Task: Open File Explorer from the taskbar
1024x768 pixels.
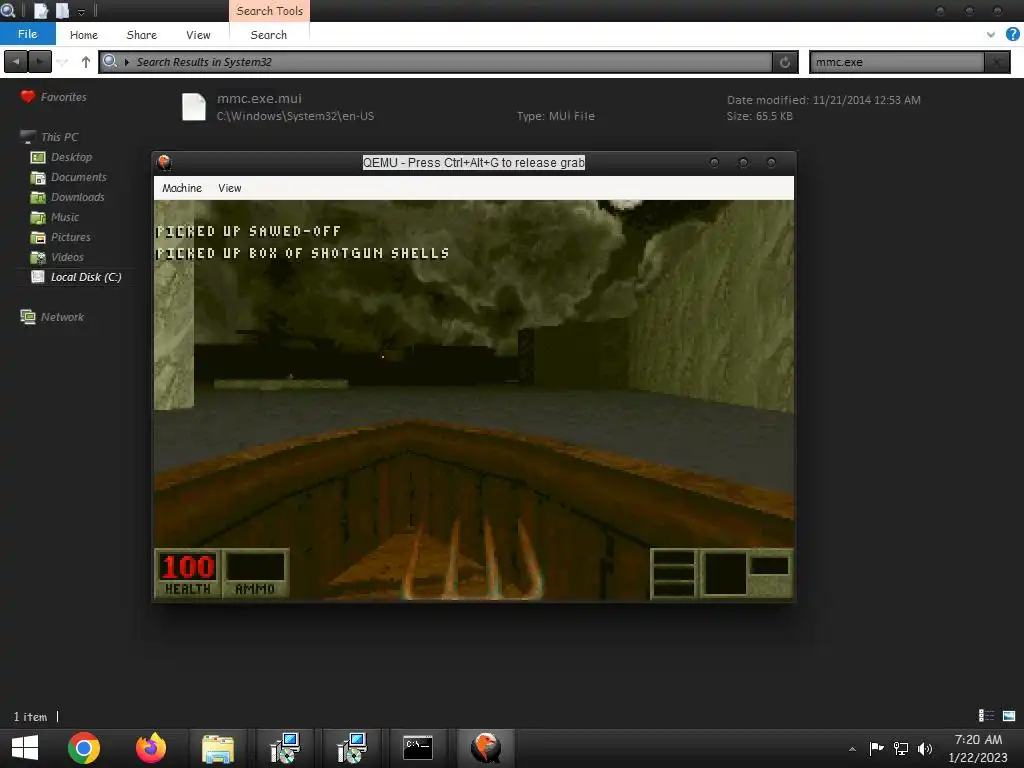Action: tap(217, 748)
